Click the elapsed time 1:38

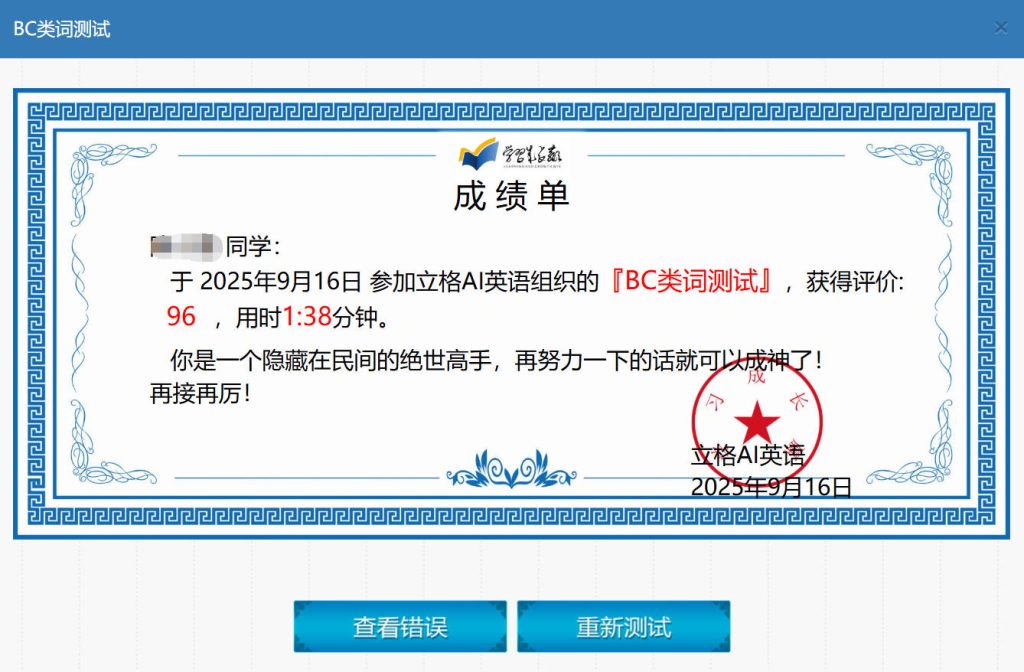coord(307,318)
